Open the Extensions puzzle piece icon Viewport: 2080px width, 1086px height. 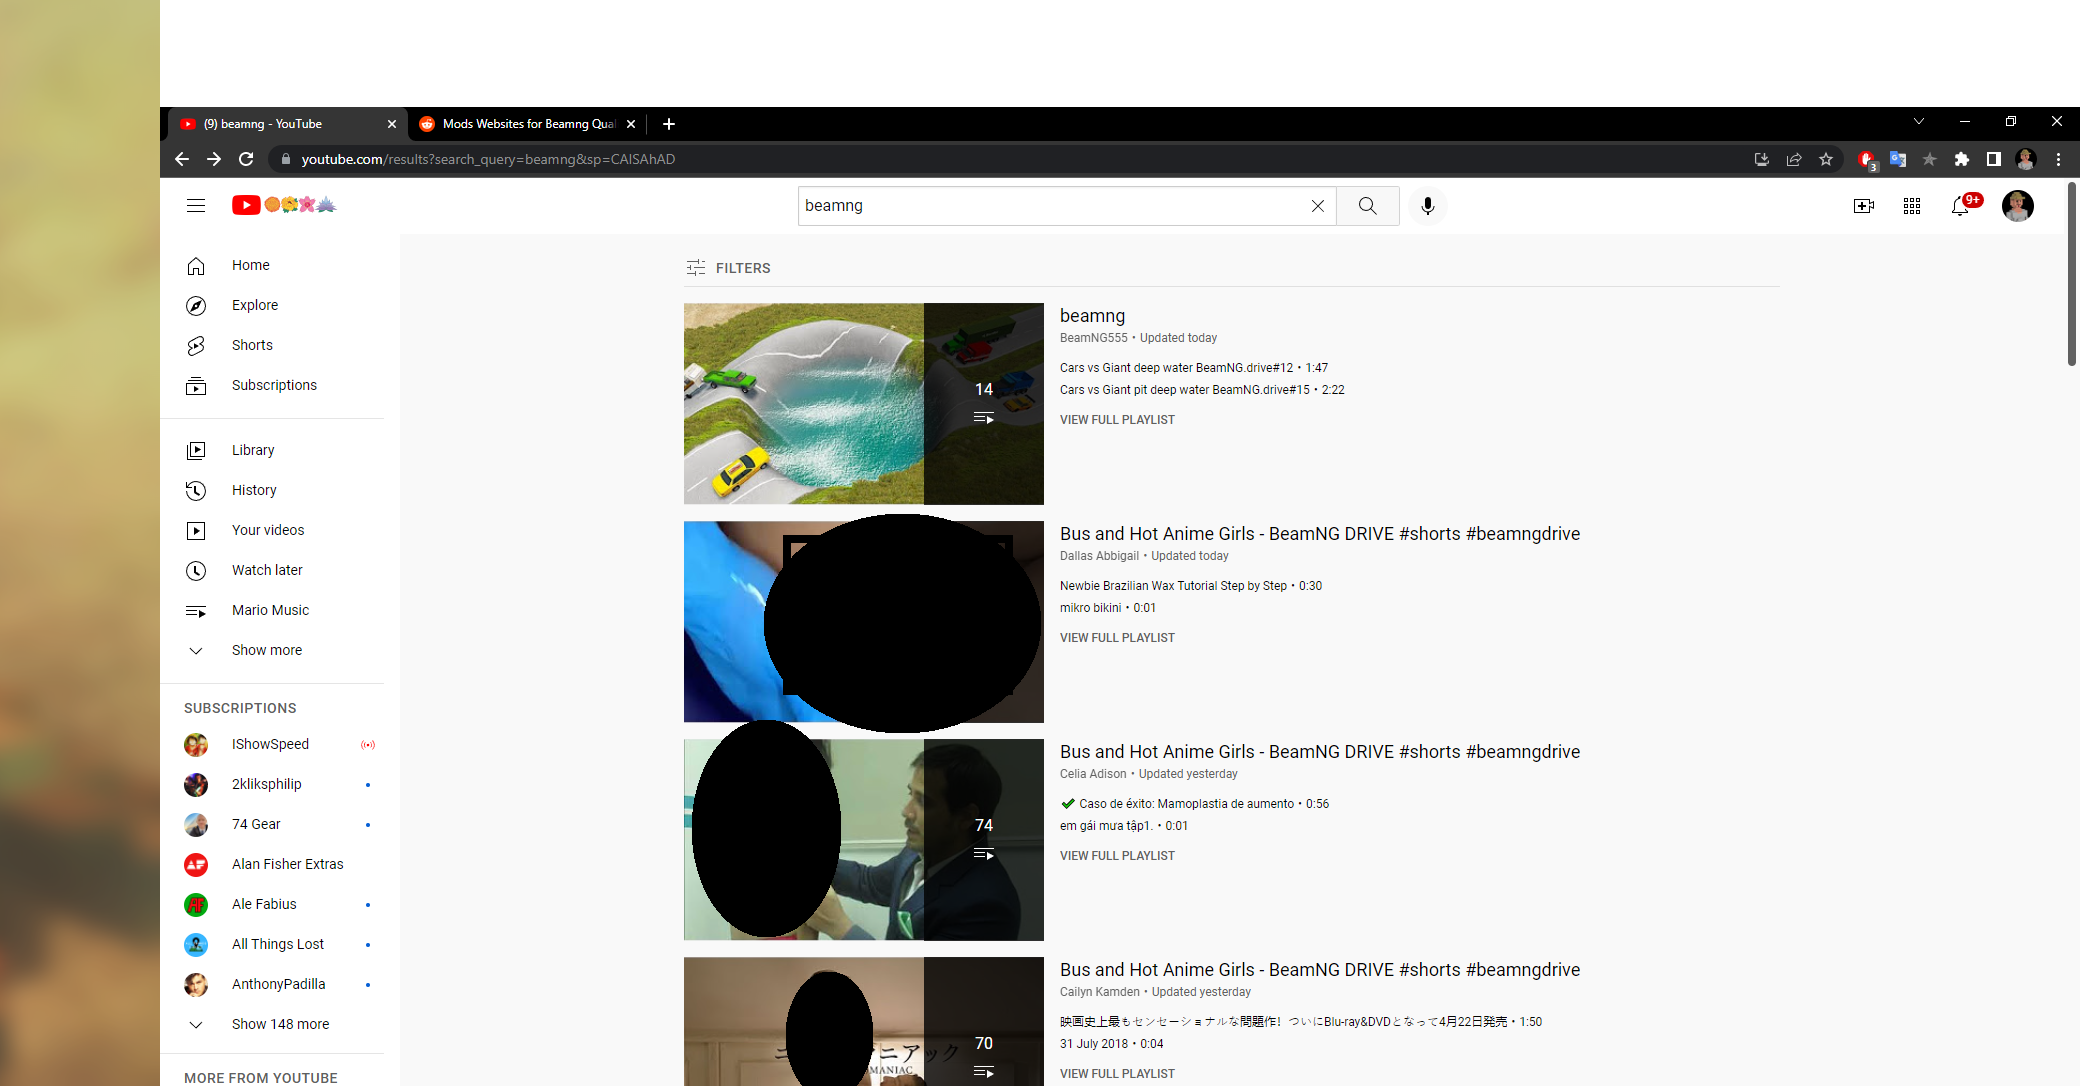1962,159
